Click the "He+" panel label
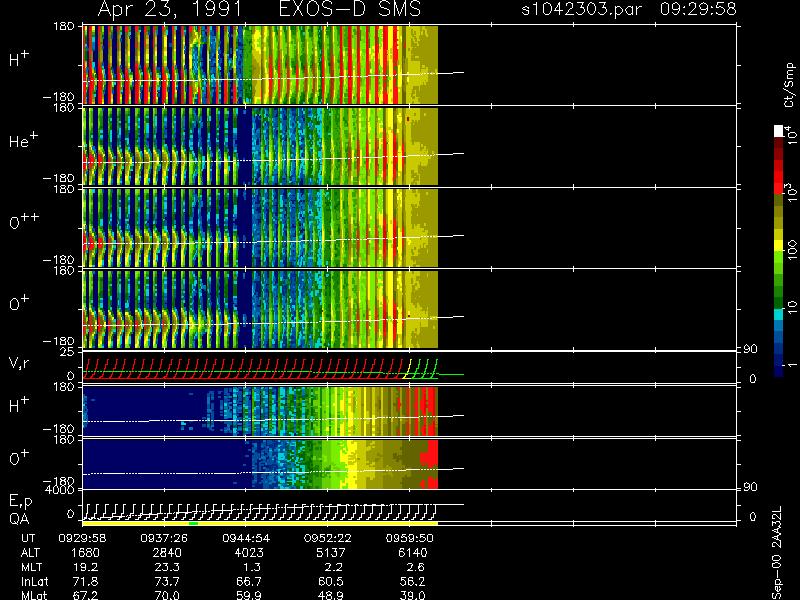Viewport: 800px width, 600px height. (x=23, y=140)
